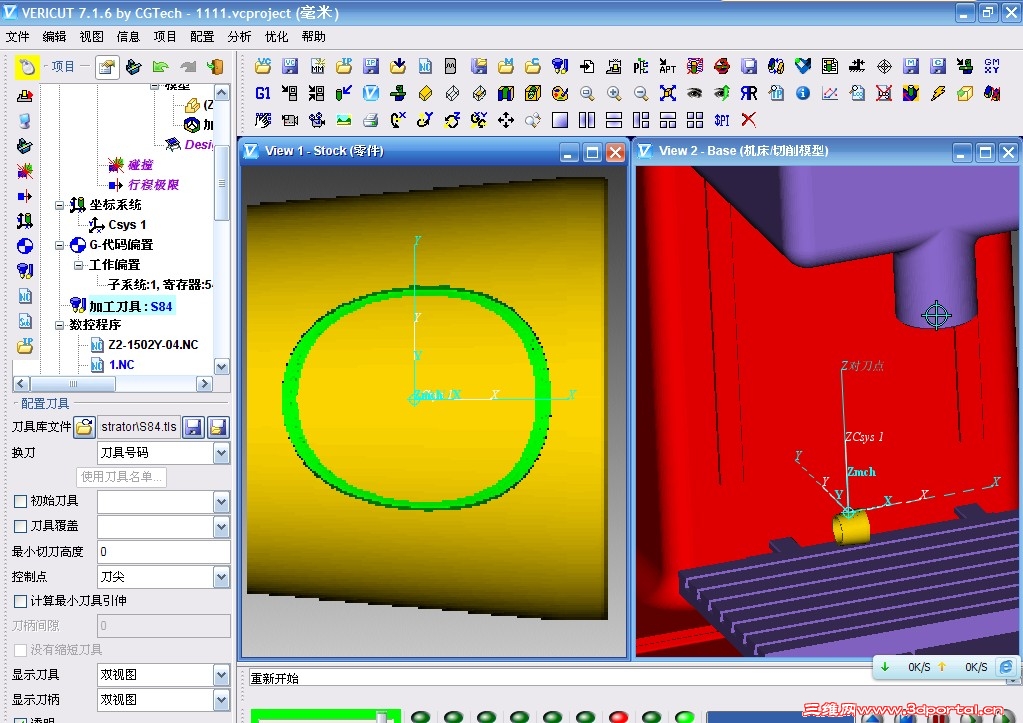Click the save tool library disk button

(x=193, y=427)
